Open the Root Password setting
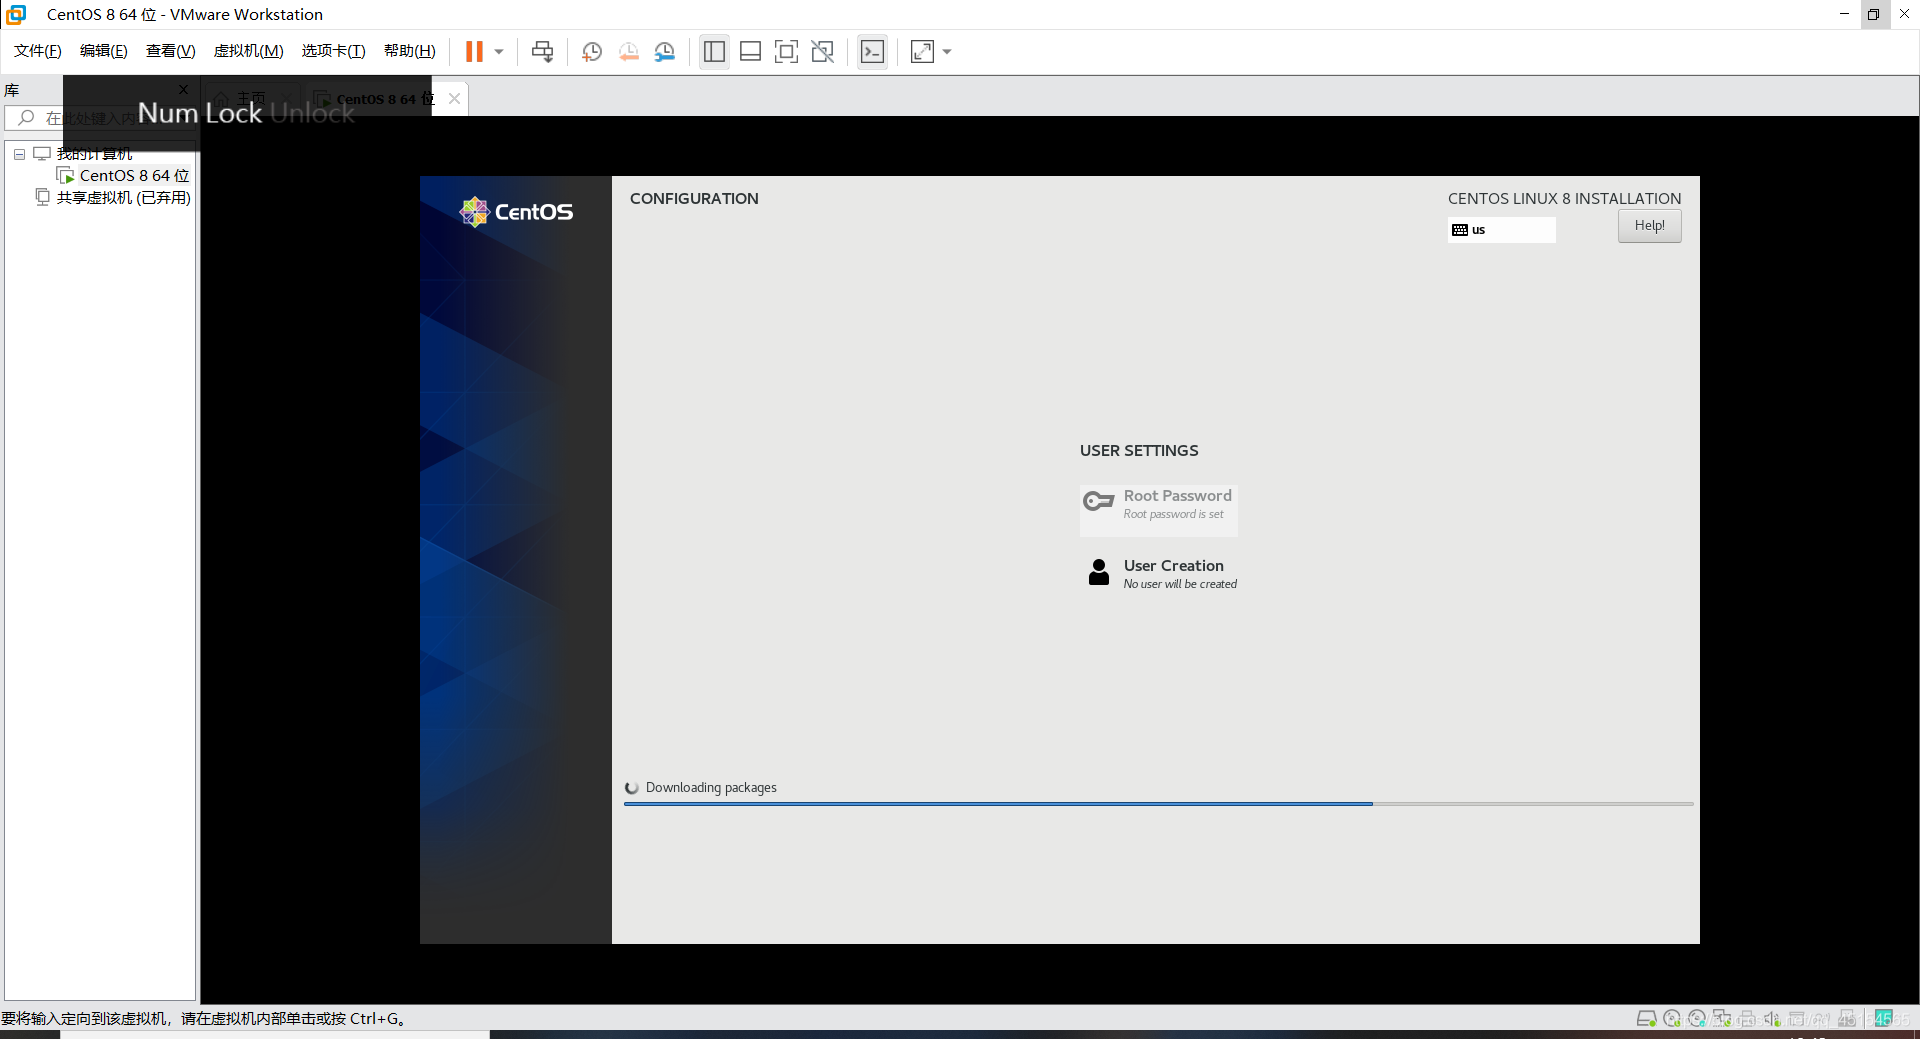Viewport: 1920px width, 1039px height. [1158, 510]
